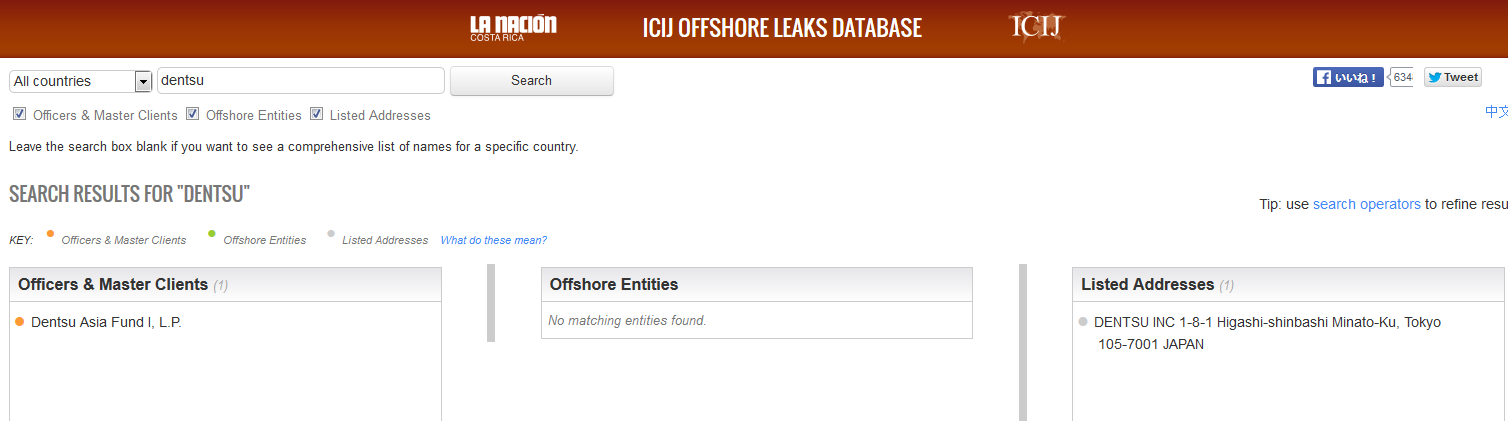The height and width of the screenshot is (421, 1508).
Task: Click the country dropdown arrow button
Action: click(142, 81)
